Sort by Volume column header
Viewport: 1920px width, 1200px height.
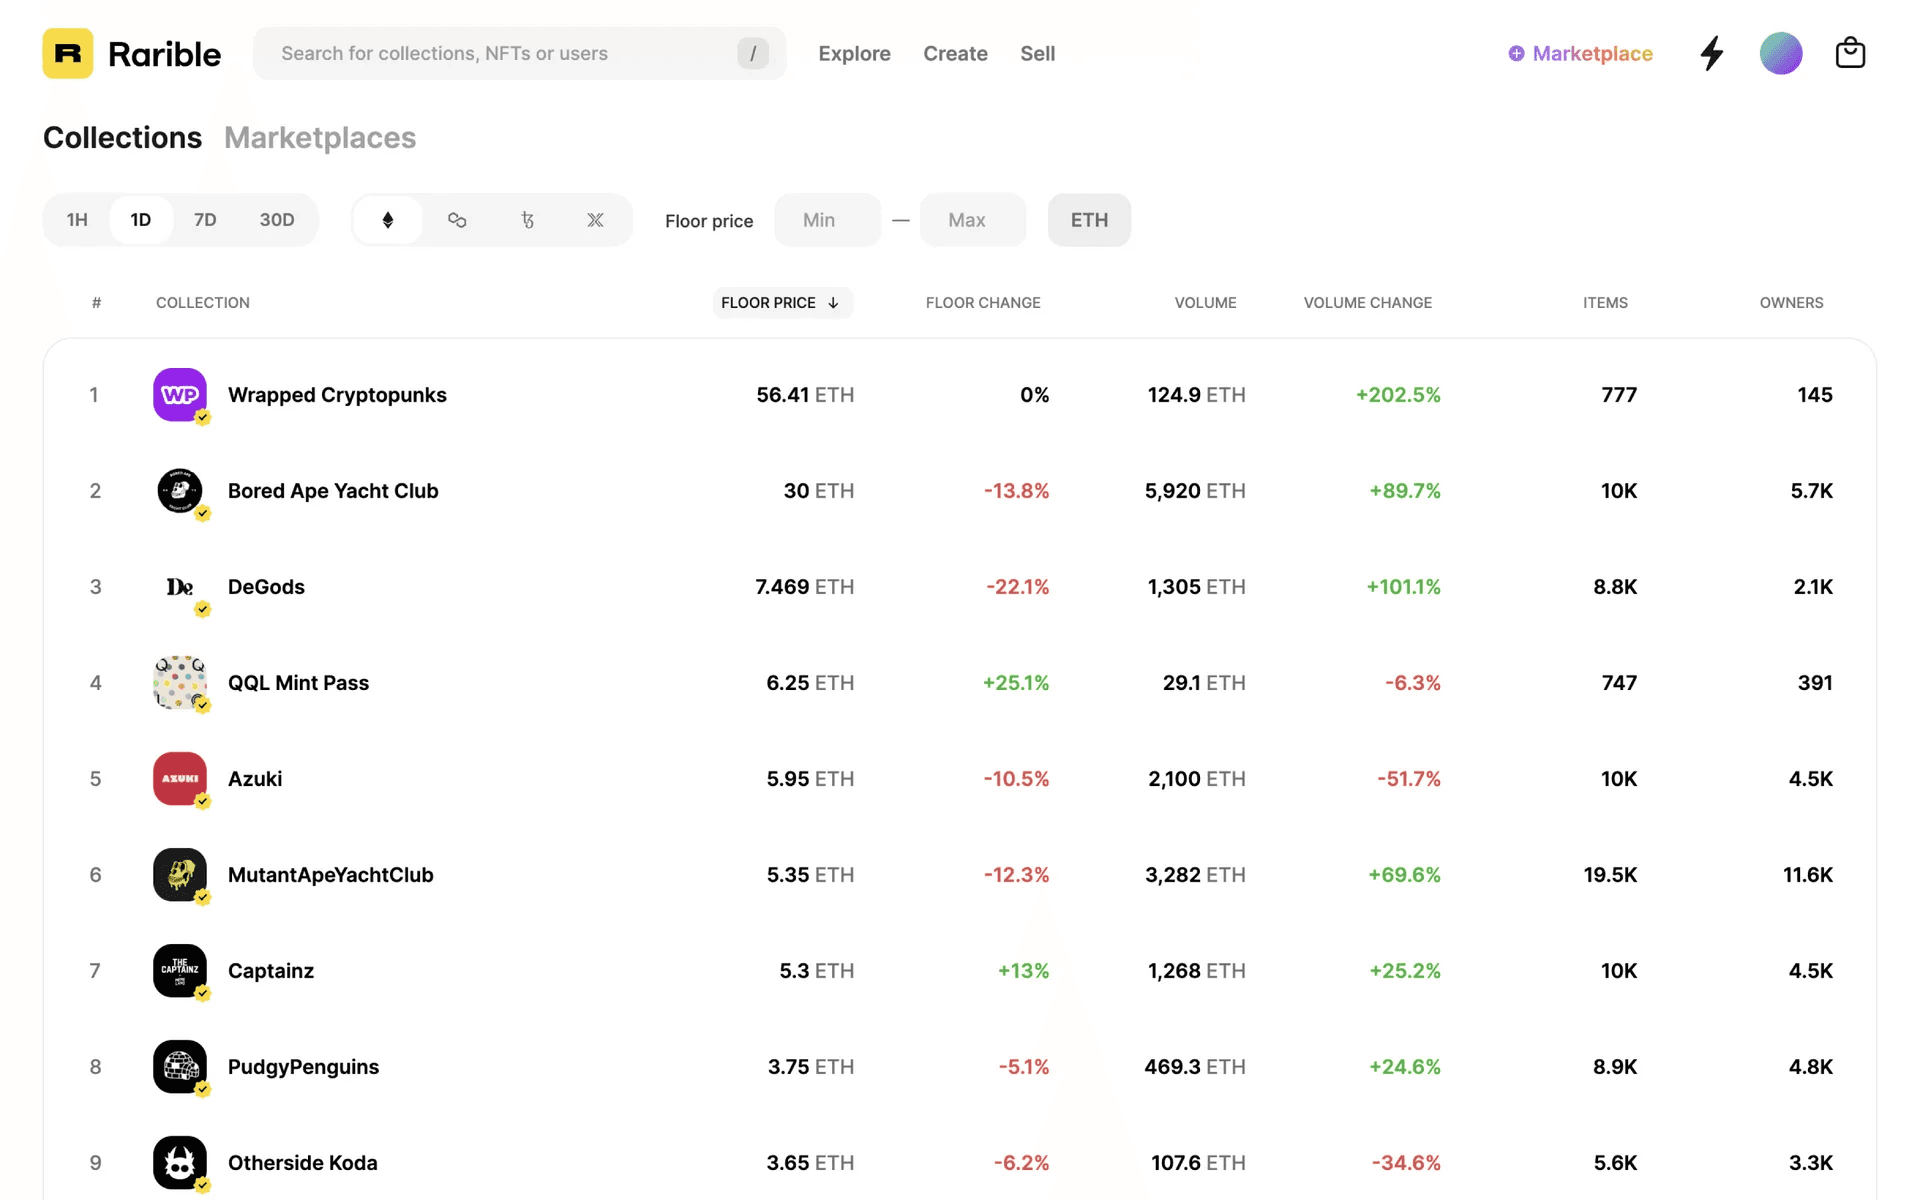[1205, 303]
